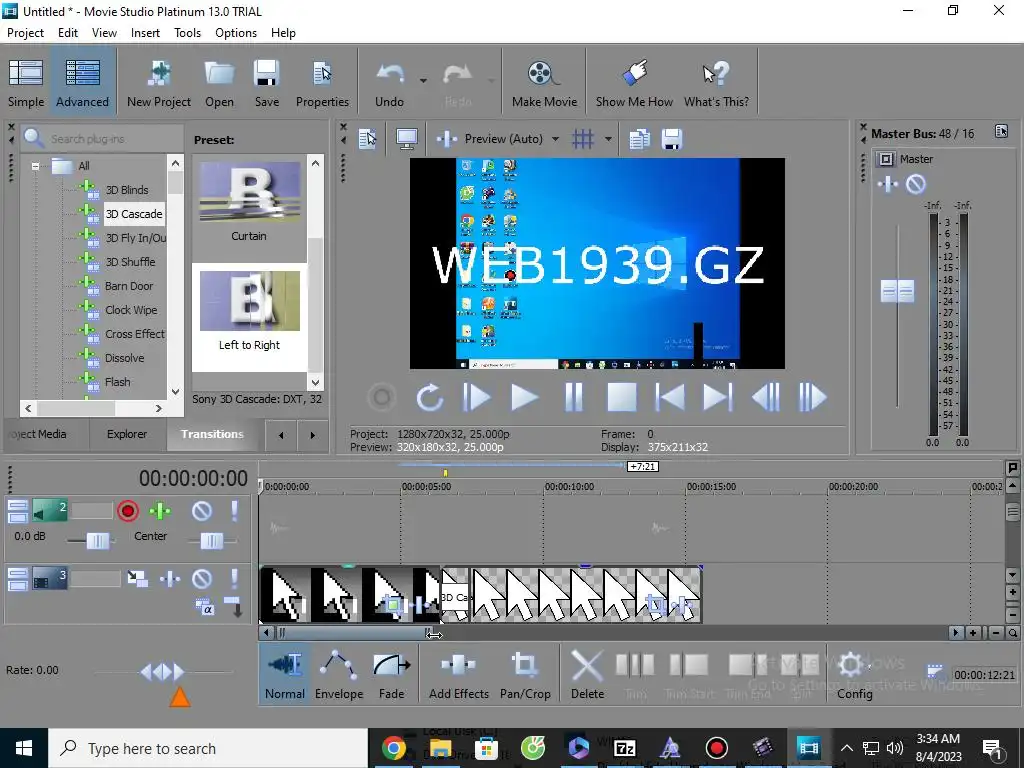Open Preview (Auto) quality dropdown
This screenshot has height=768, width=1024.
click(555, 139)
